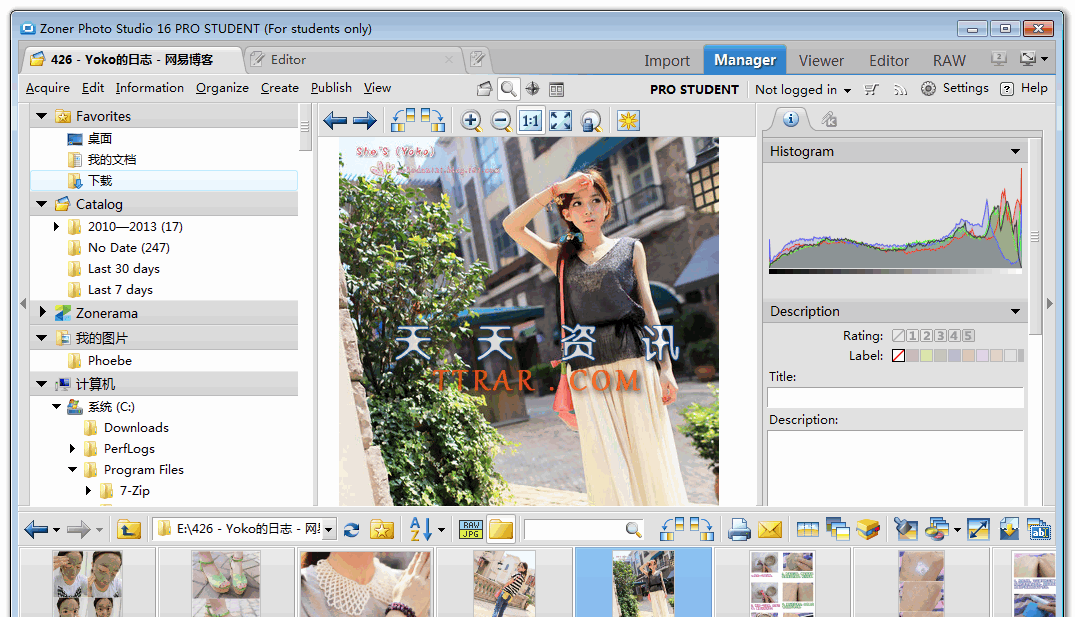
Task: Click the Title input field
Action: pyautogui.click(x=895, y=397)
